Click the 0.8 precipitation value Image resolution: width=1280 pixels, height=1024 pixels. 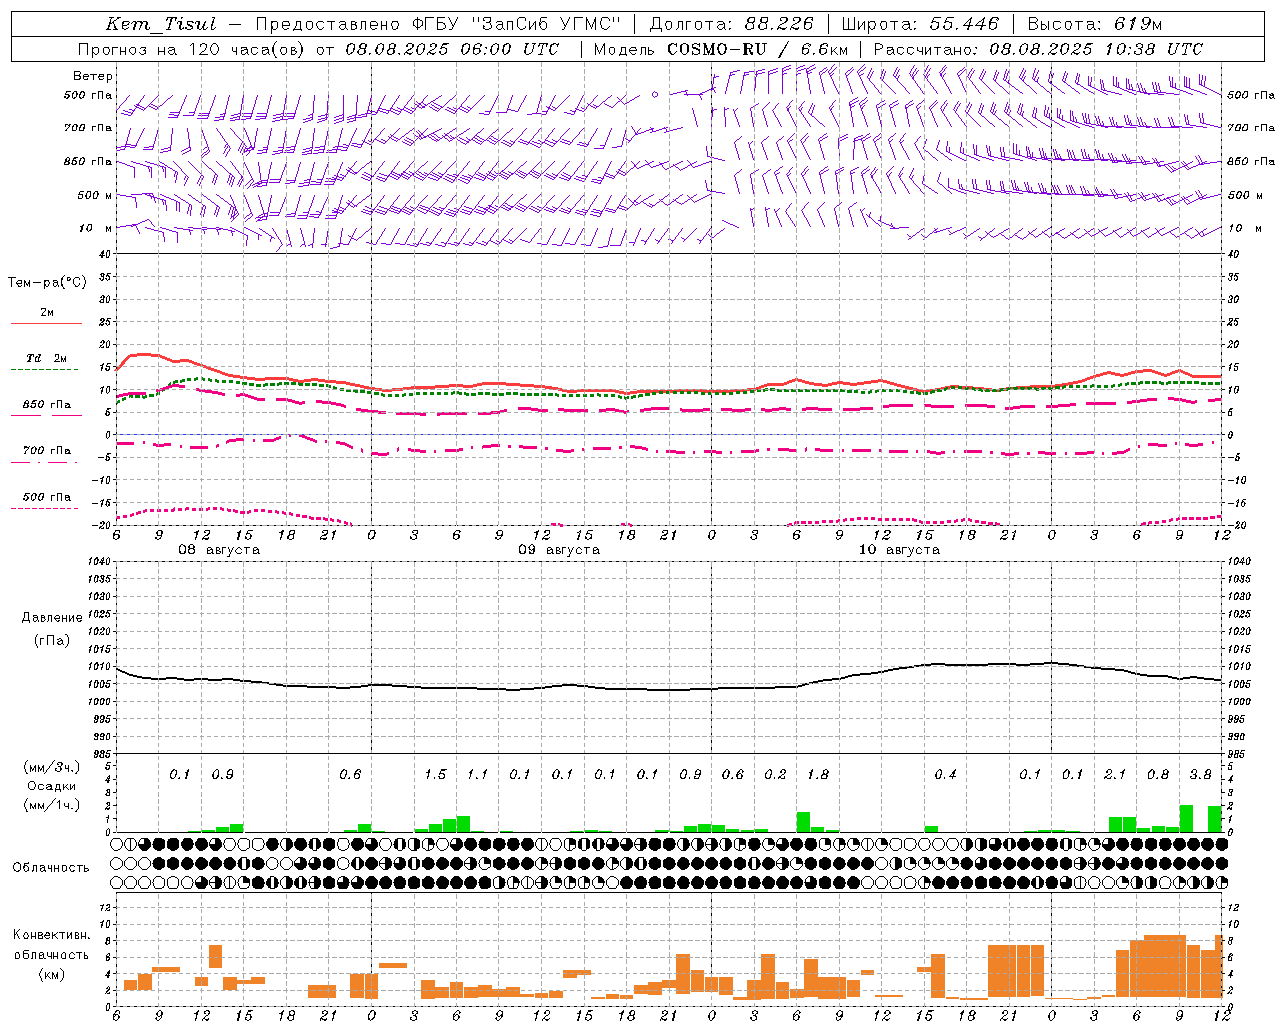[x=1158, y=775]
